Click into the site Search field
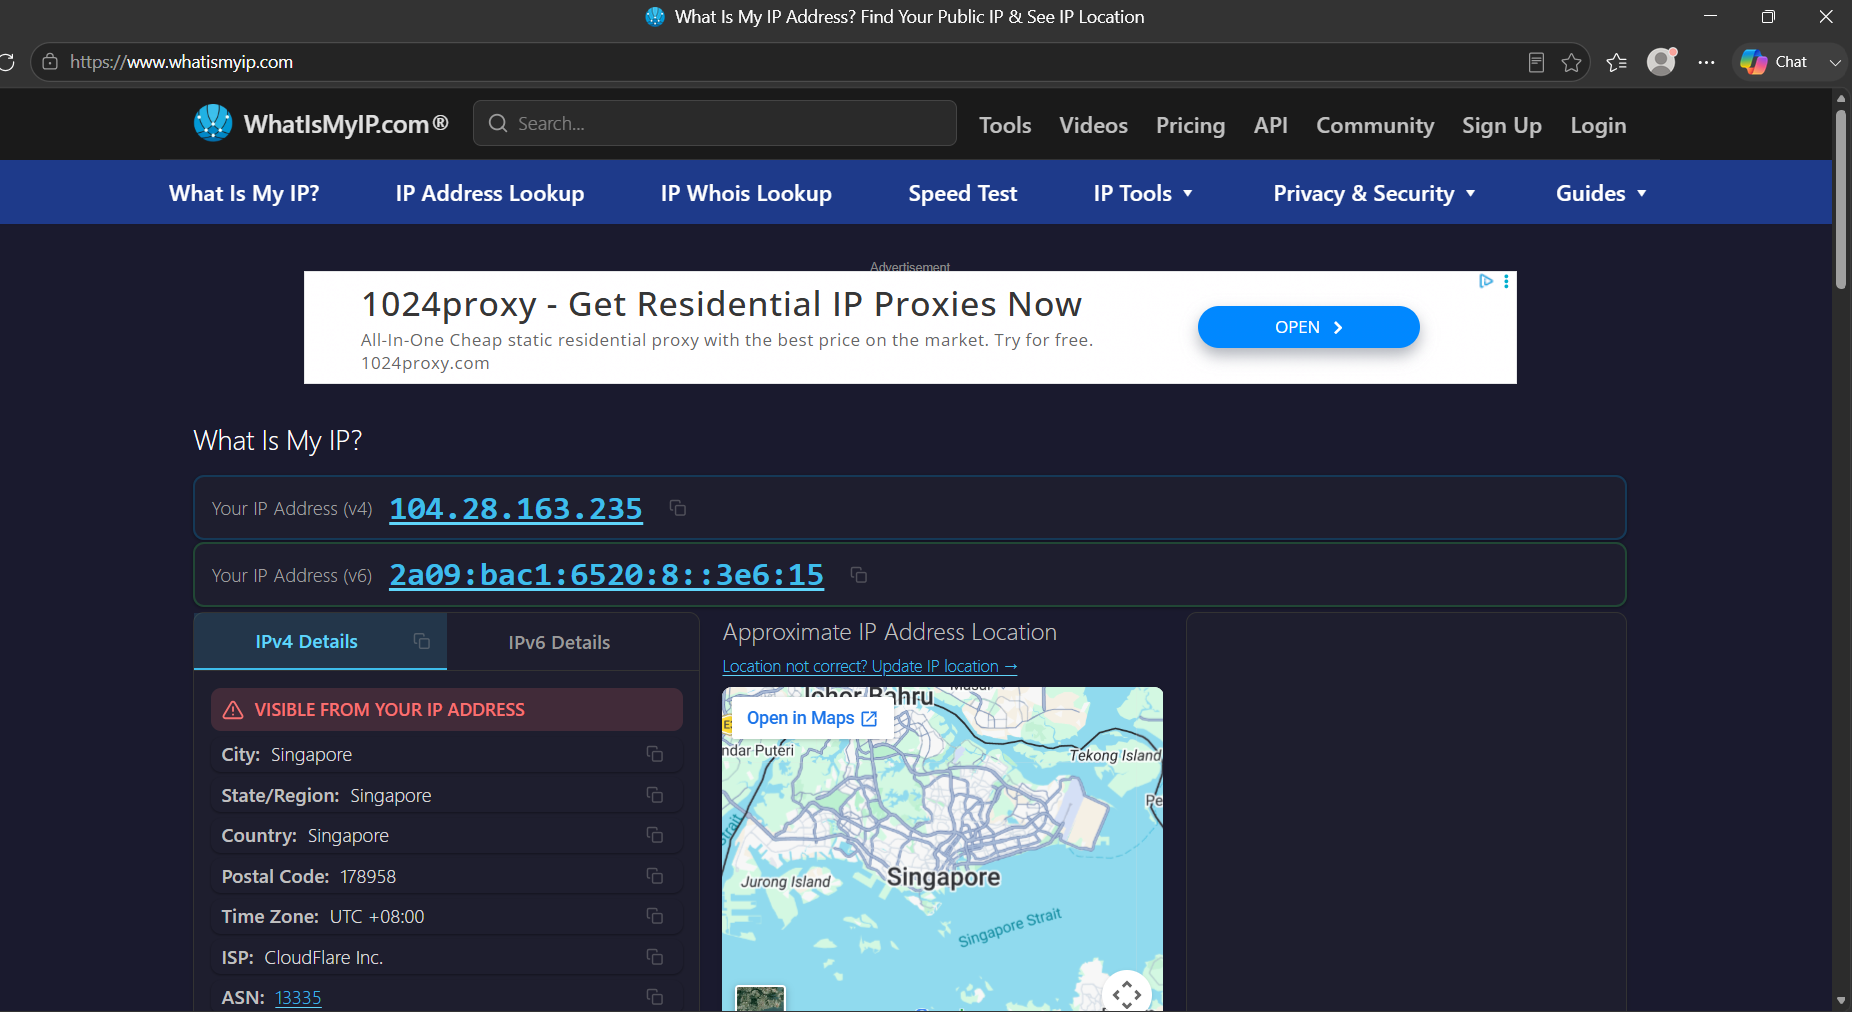 point(715,123)
